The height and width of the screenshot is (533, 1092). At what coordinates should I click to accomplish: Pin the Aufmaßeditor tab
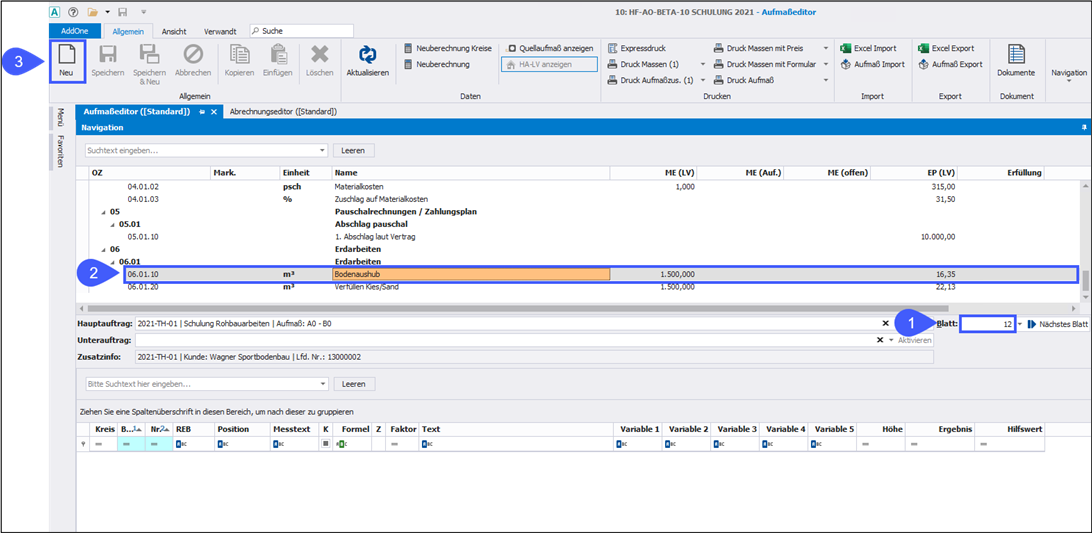coord(201,112)
